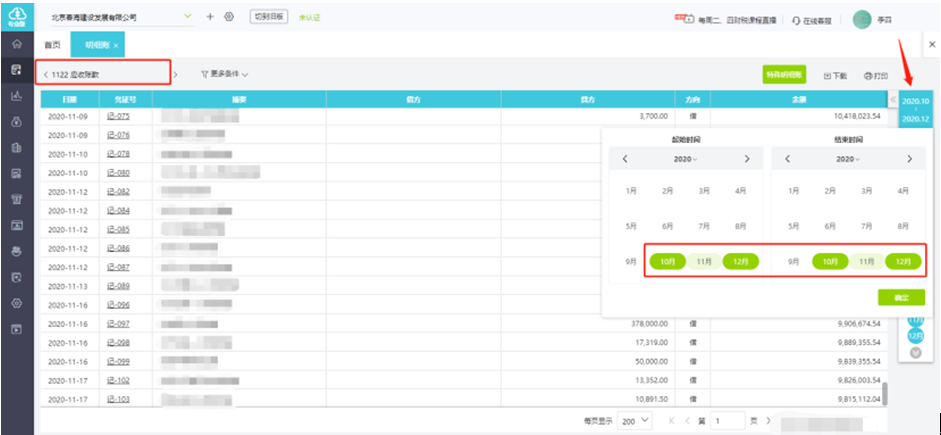This screenshot has height=435, width=941.
Task: Click the user avatar picture
Action: tap(862, 20)
